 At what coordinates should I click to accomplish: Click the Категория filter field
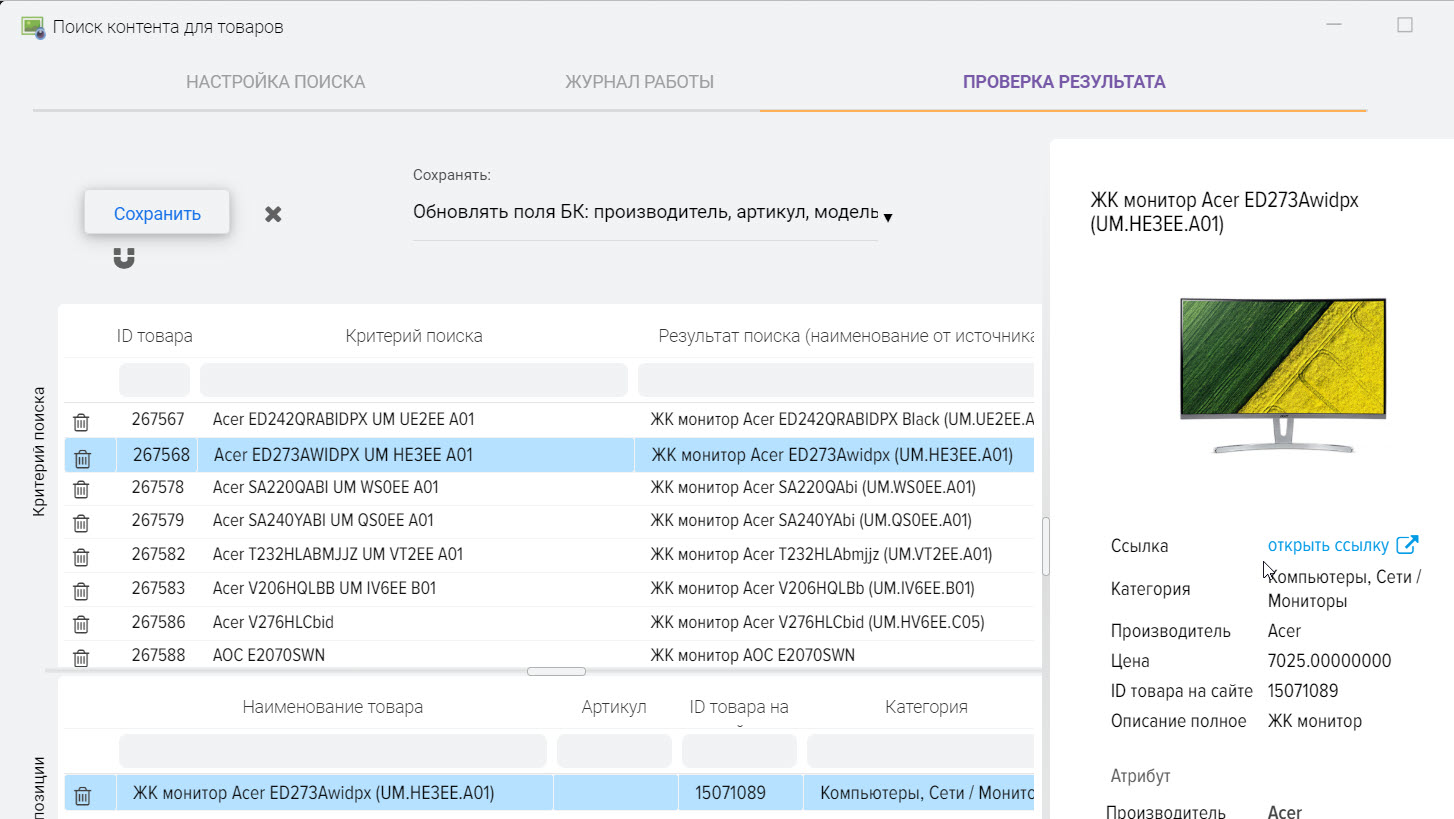click(920, 751)
